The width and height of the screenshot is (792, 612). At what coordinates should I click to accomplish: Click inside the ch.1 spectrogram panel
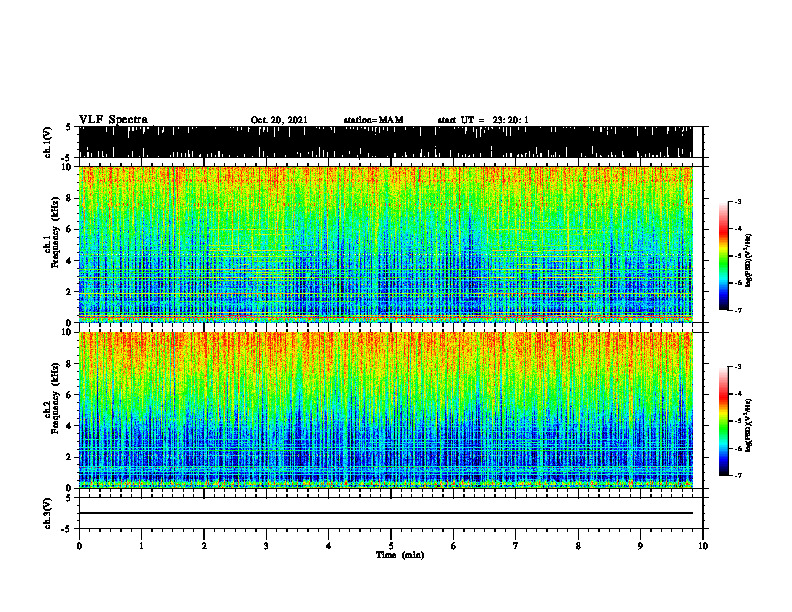(x=385, y=244)
